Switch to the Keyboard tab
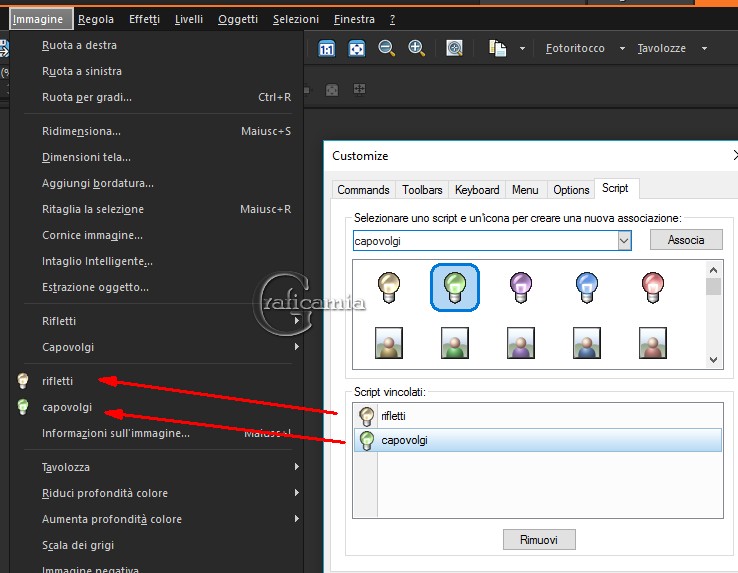The width and height of the screenshot is (738, 573). coord(477,190)
